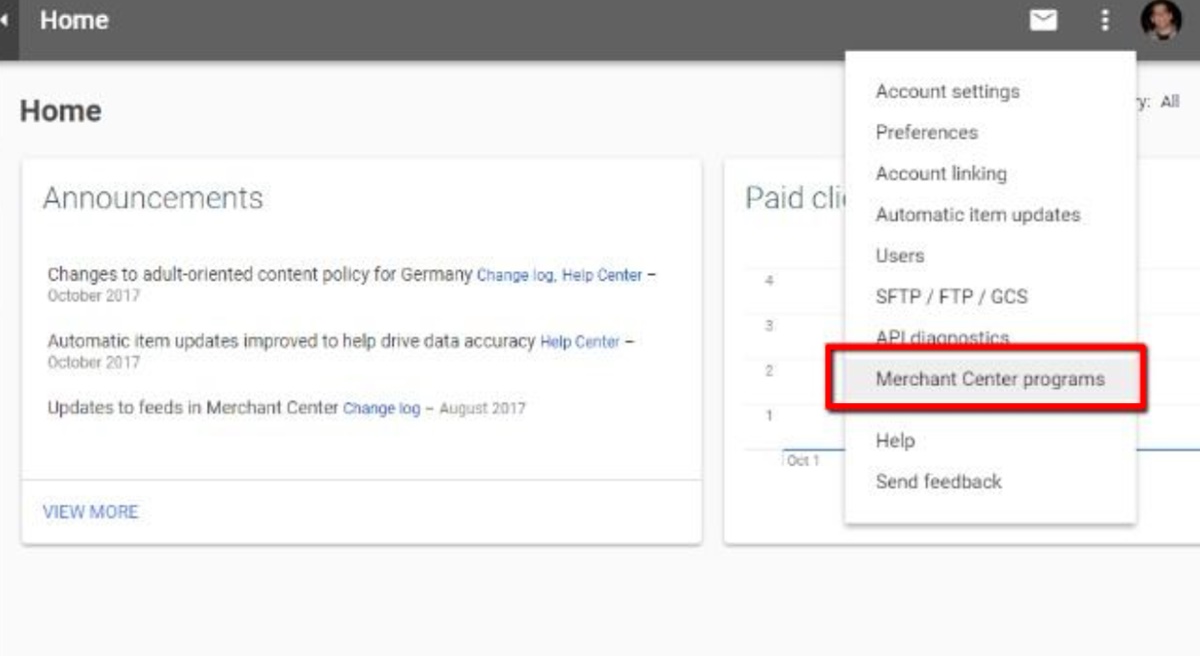Choose Account linking menu entry
Screen dimensions: 1200x656
940,173
